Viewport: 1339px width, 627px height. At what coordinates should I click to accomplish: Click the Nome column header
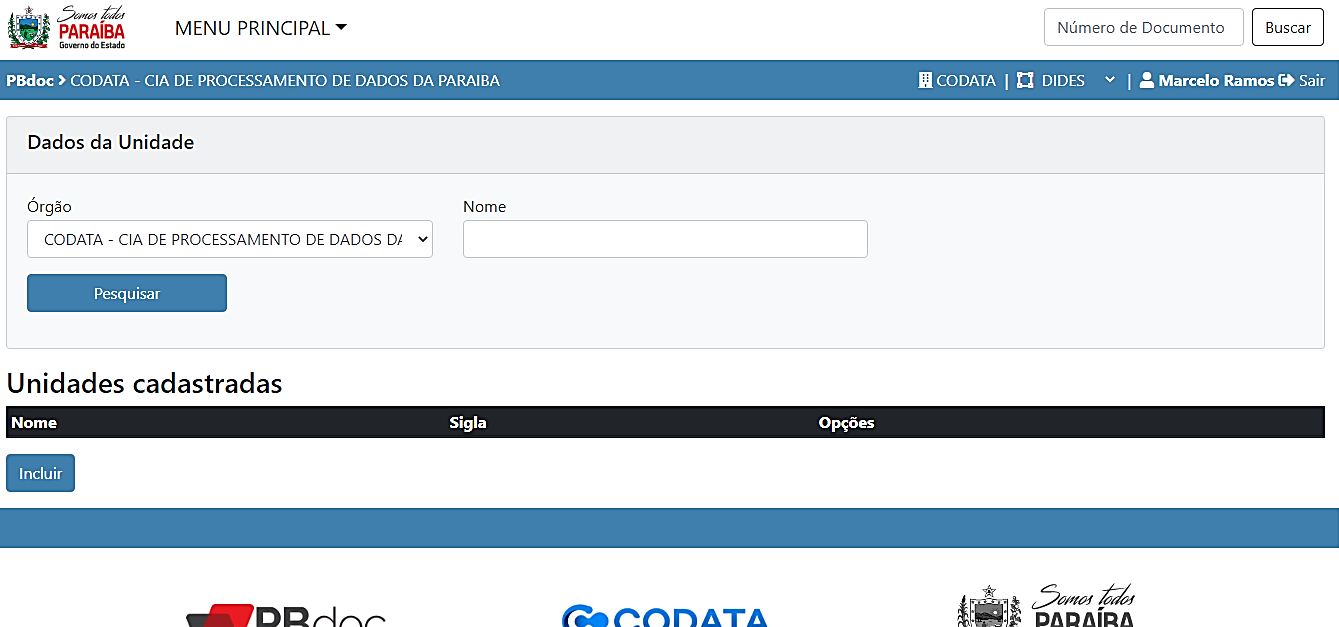[x=34, y=423]
